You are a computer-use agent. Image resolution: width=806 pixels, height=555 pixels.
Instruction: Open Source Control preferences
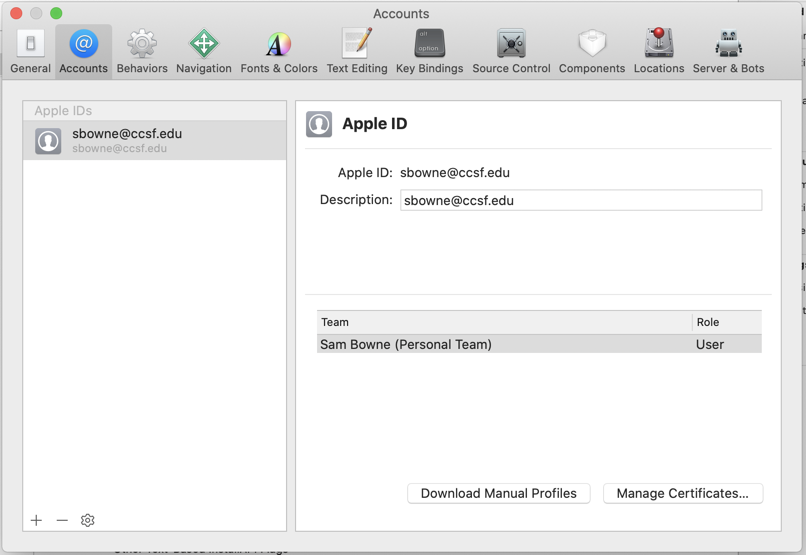click(511, 50)
